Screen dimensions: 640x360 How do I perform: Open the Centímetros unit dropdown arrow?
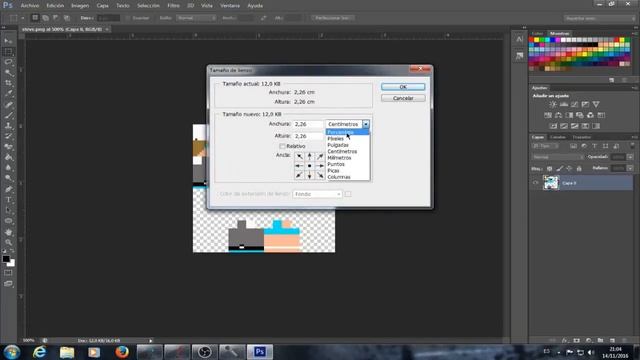click(366, 124)
